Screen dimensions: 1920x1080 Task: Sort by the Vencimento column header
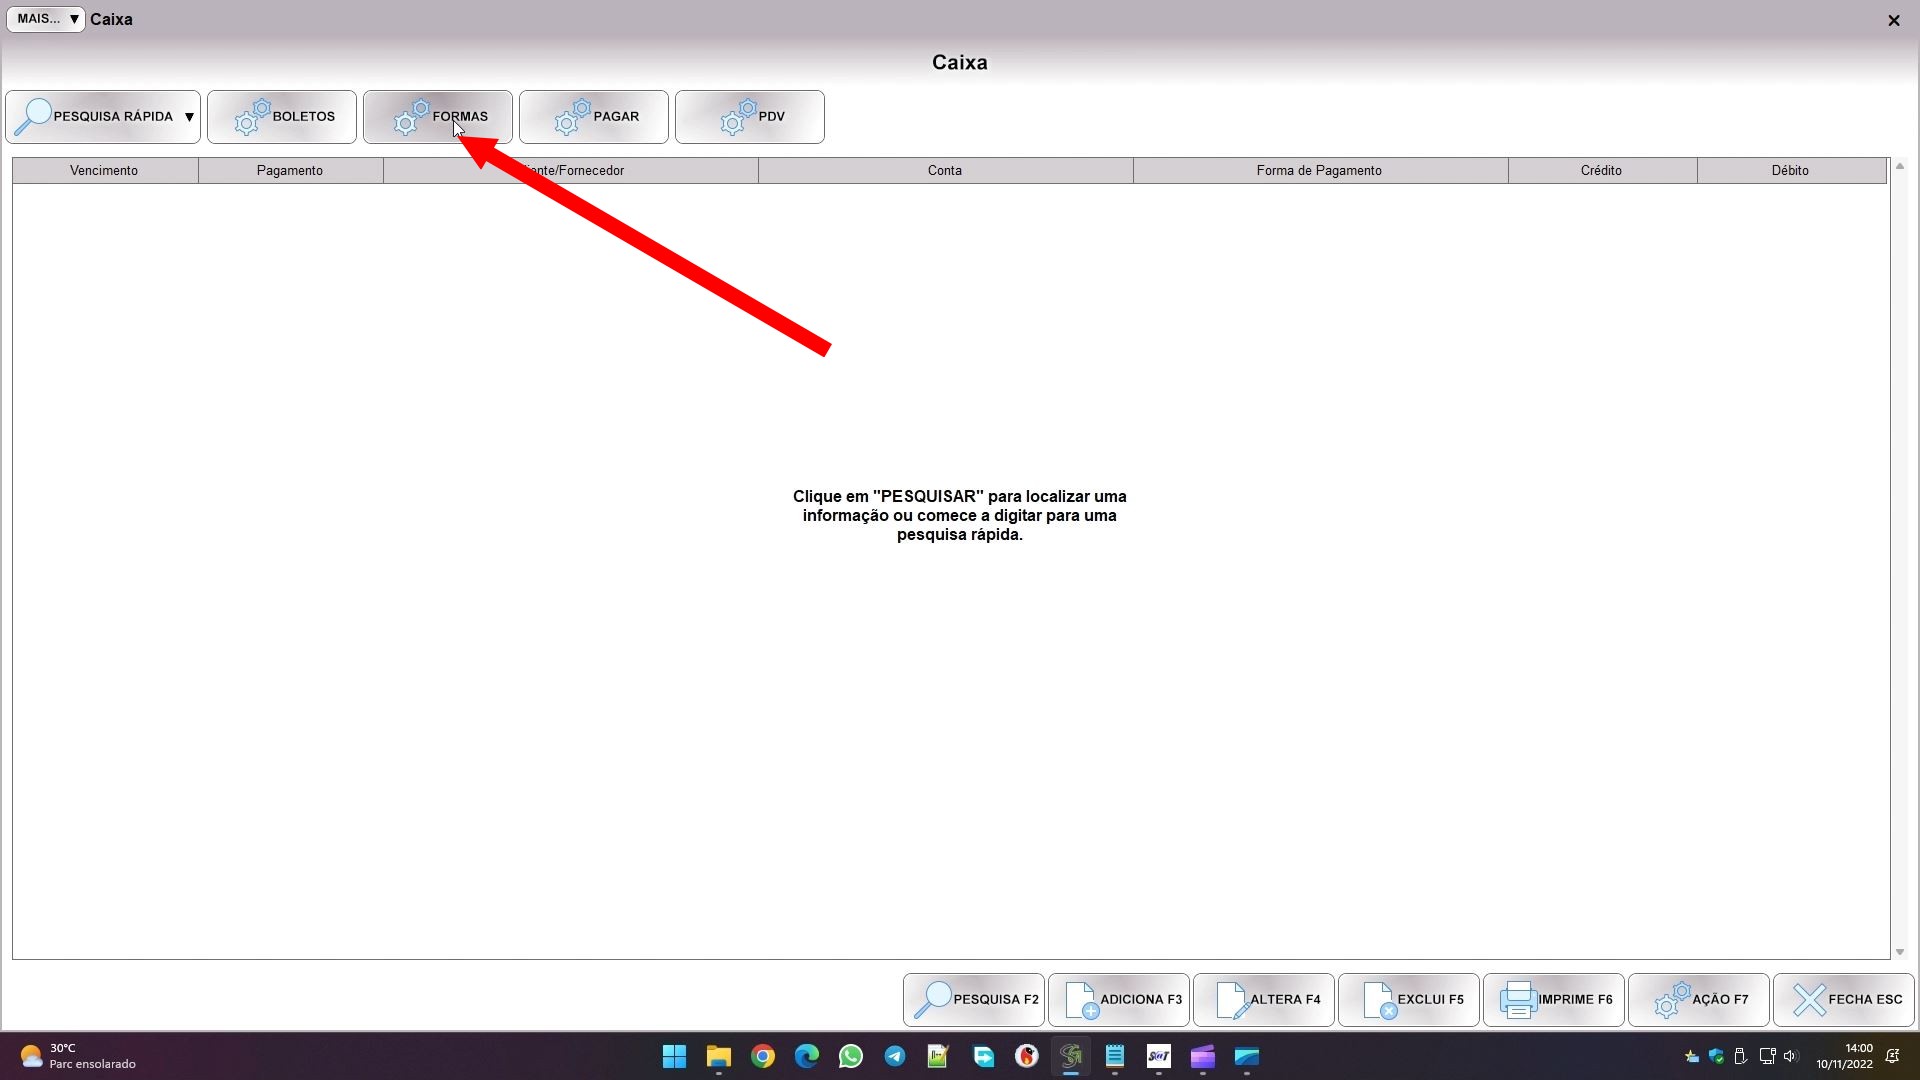tap(104, 171)
